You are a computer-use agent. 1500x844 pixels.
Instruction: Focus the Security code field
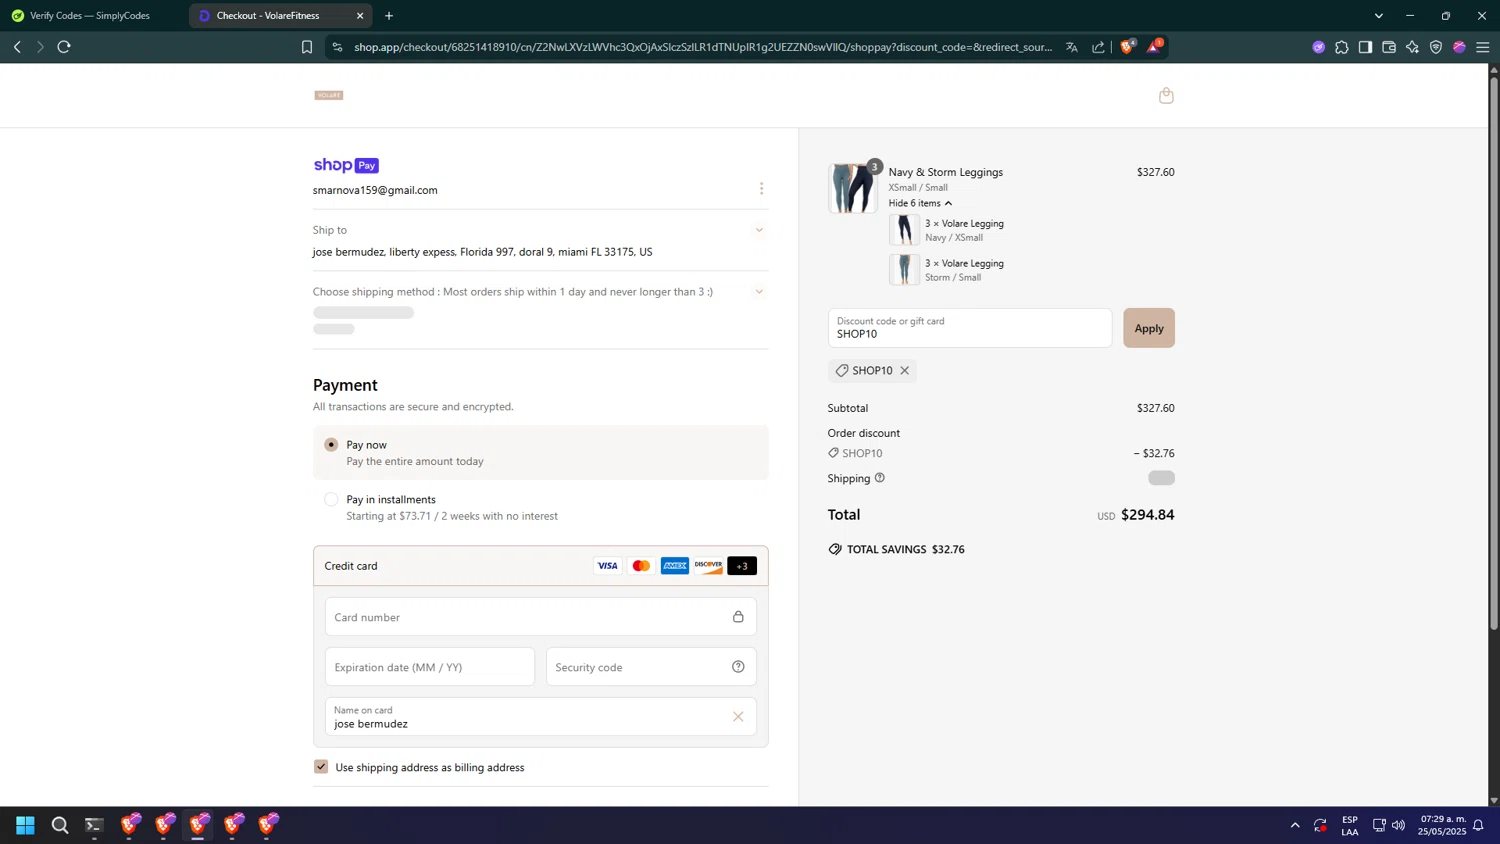pyautogui.click(x=651, y=667)
